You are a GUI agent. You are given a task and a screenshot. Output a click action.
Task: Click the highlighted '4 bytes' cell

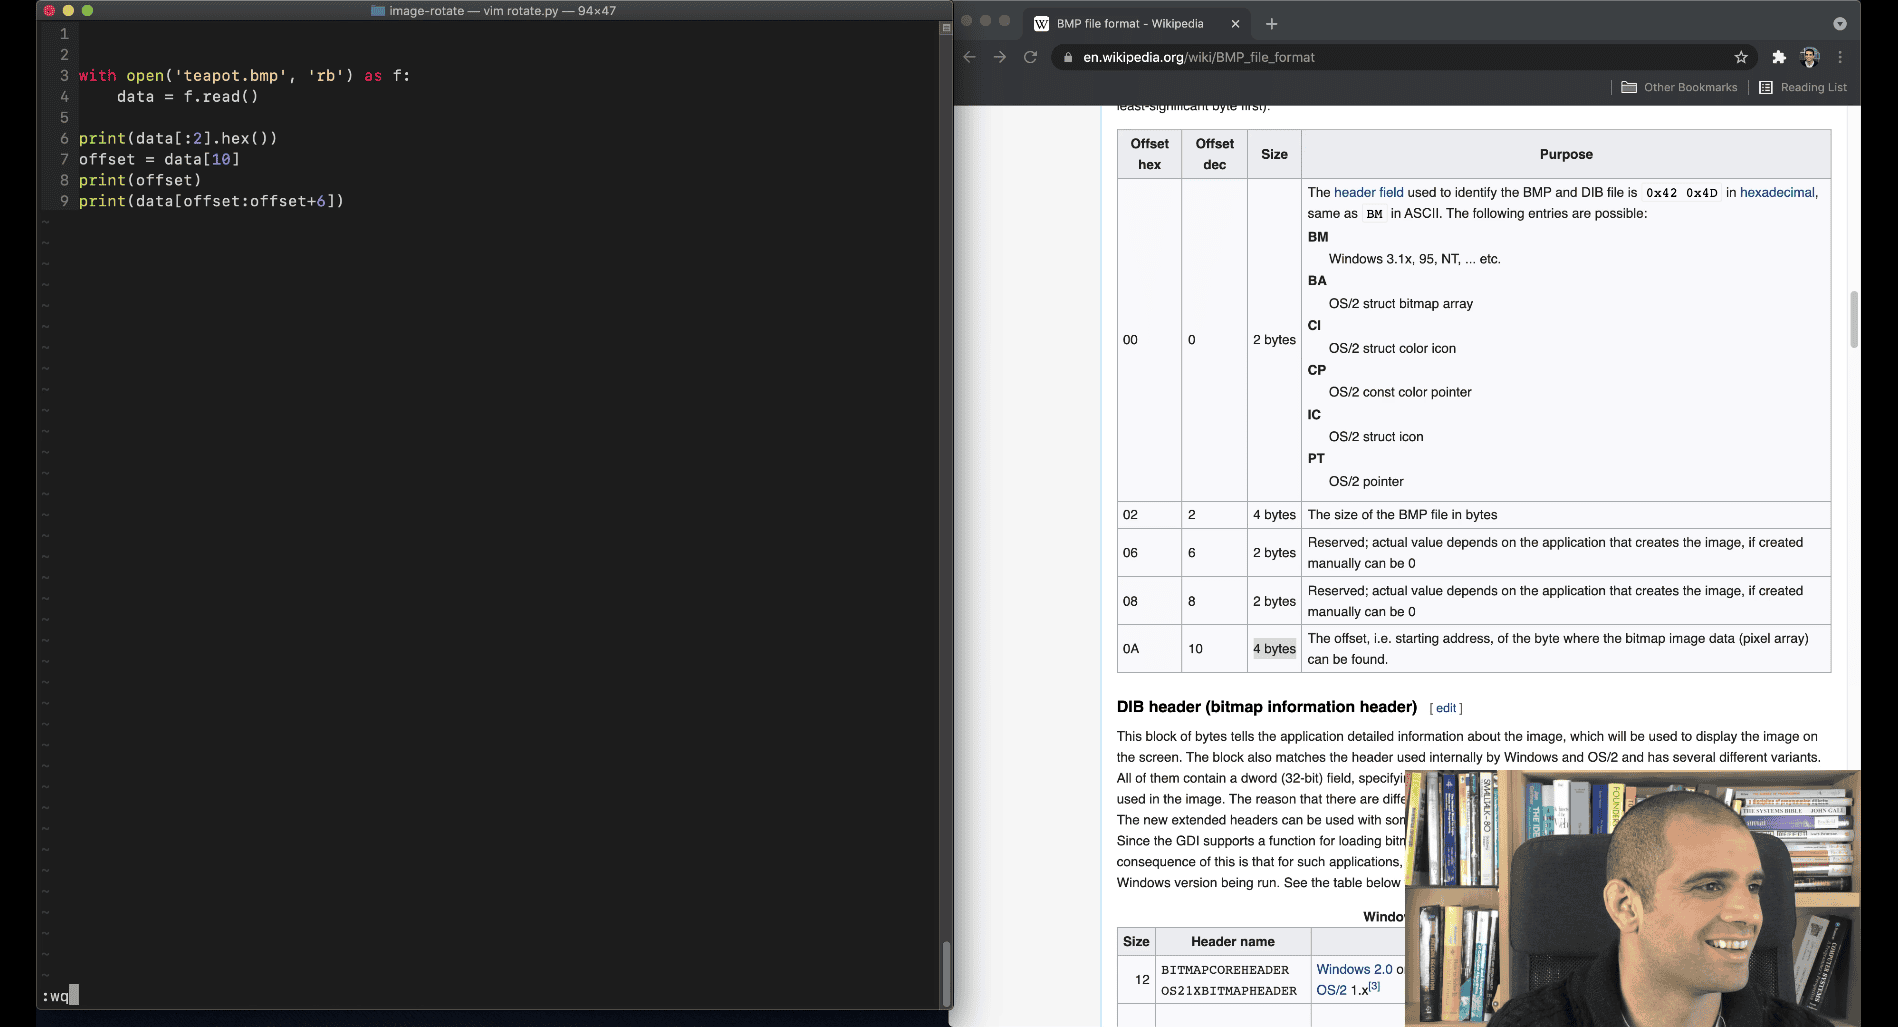point(1274,649)
